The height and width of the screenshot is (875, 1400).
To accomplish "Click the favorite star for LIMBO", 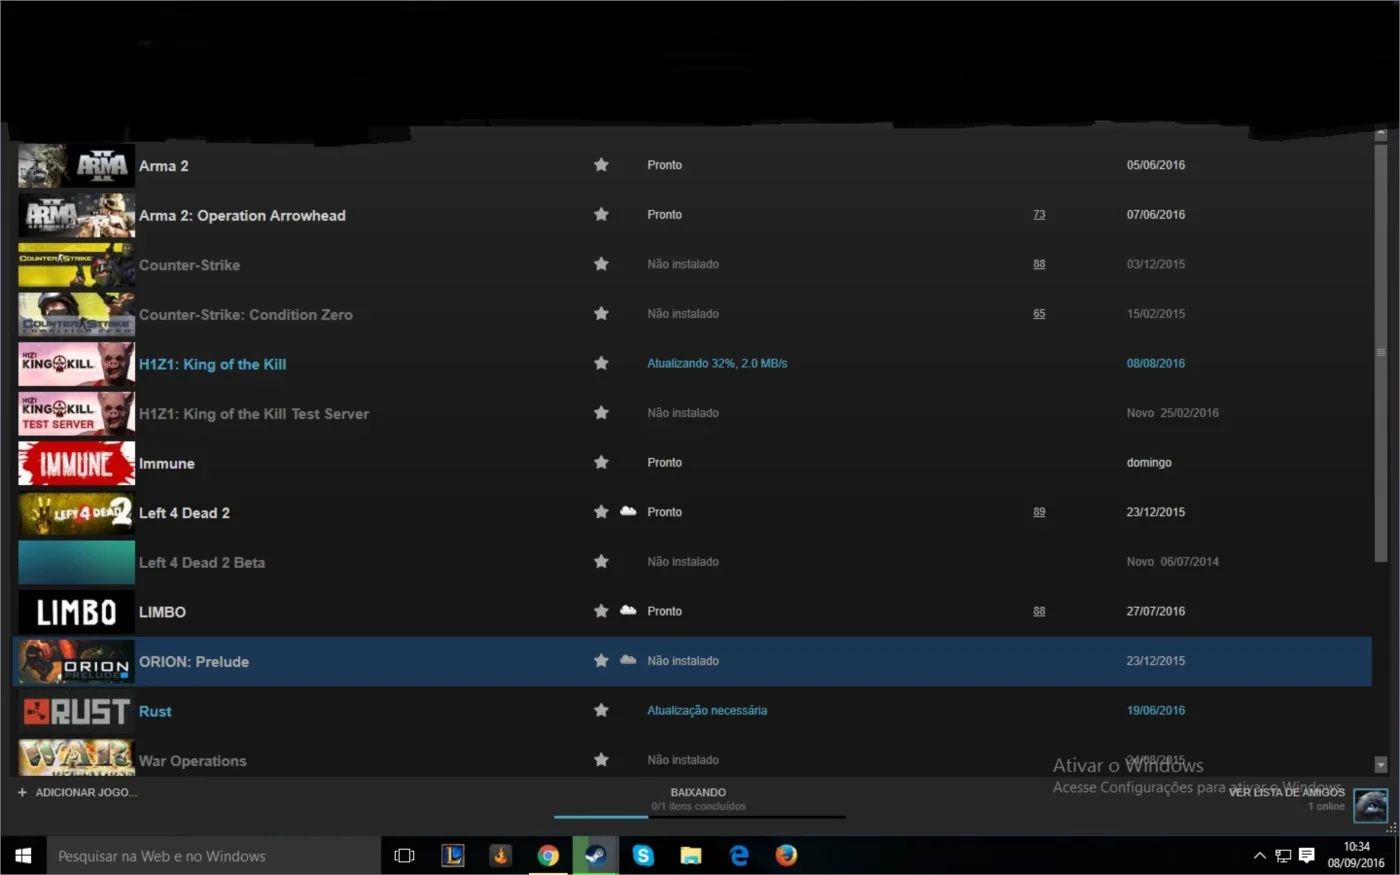I will click(x=601, y=611).
